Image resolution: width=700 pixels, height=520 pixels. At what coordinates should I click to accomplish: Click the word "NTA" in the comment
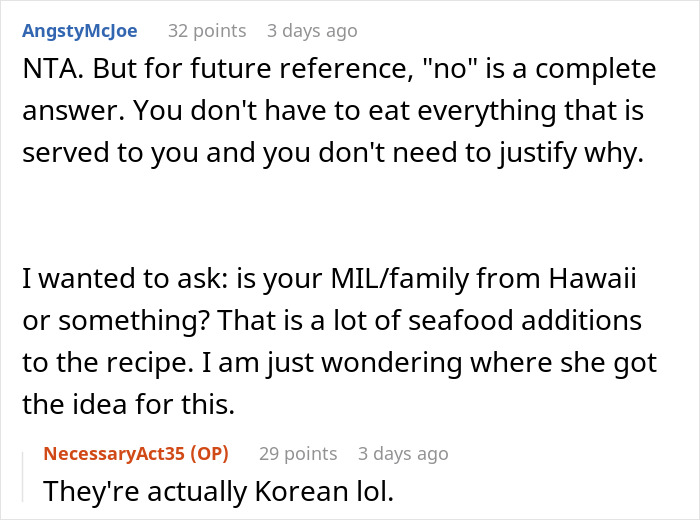(x=46, y=71)
